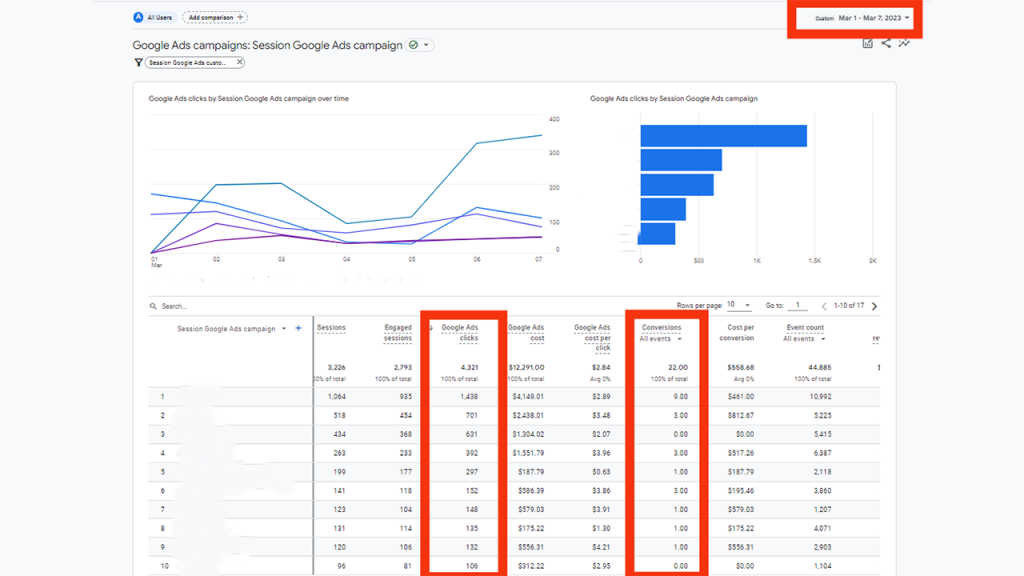The width and height of the screenshot is (1024, 576).
Task: Click the Conversions column header
Action: (x=661, y=328)
